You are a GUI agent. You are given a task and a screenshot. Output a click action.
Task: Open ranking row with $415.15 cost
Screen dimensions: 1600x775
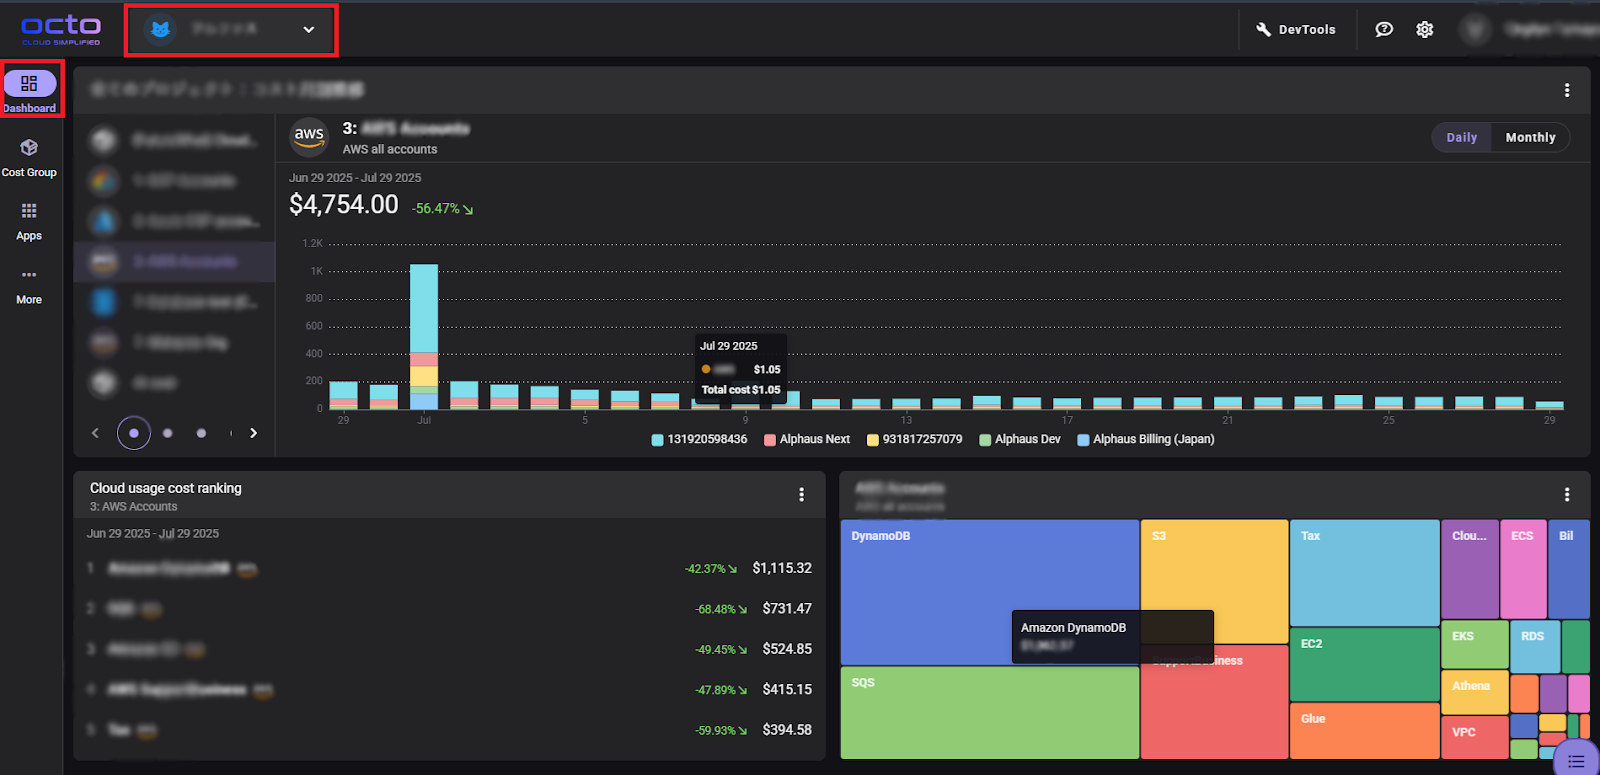tap(449, 690)
